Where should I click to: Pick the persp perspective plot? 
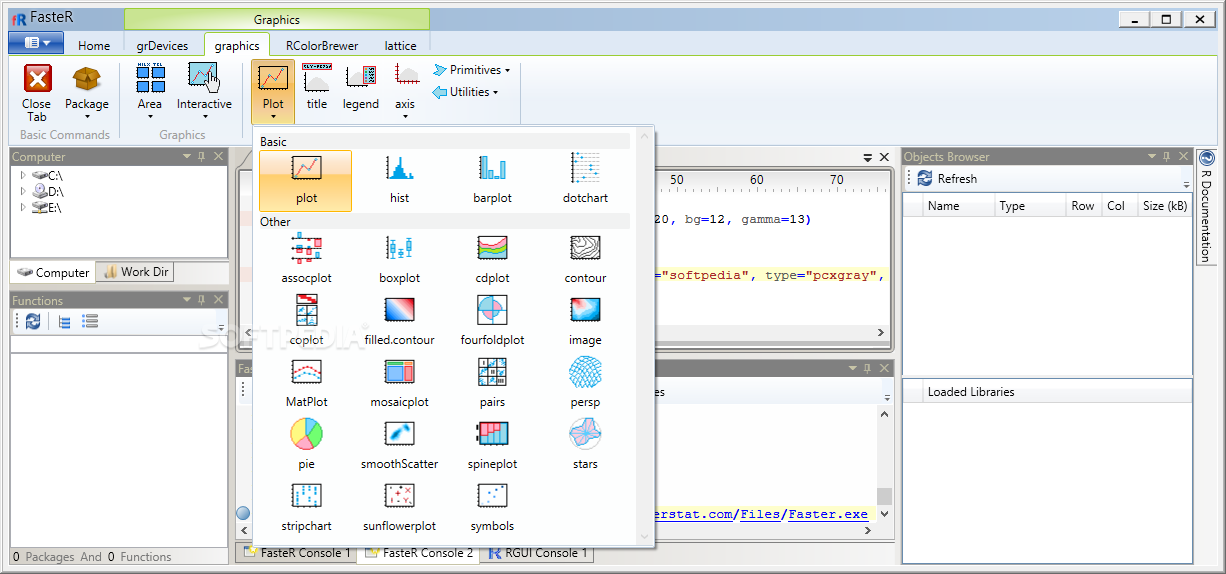585,384
